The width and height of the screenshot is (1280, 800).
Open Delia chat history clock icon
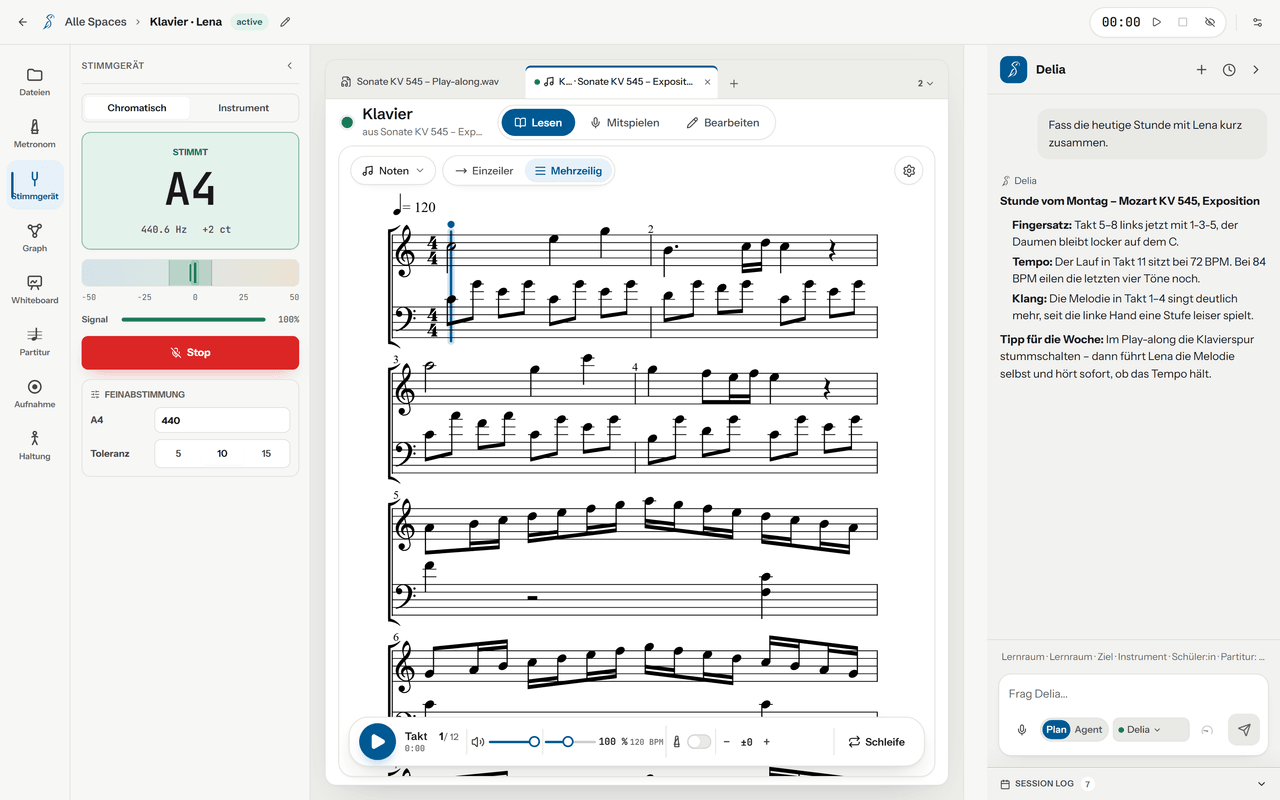pyautogui.click(x=1229, y=70)
